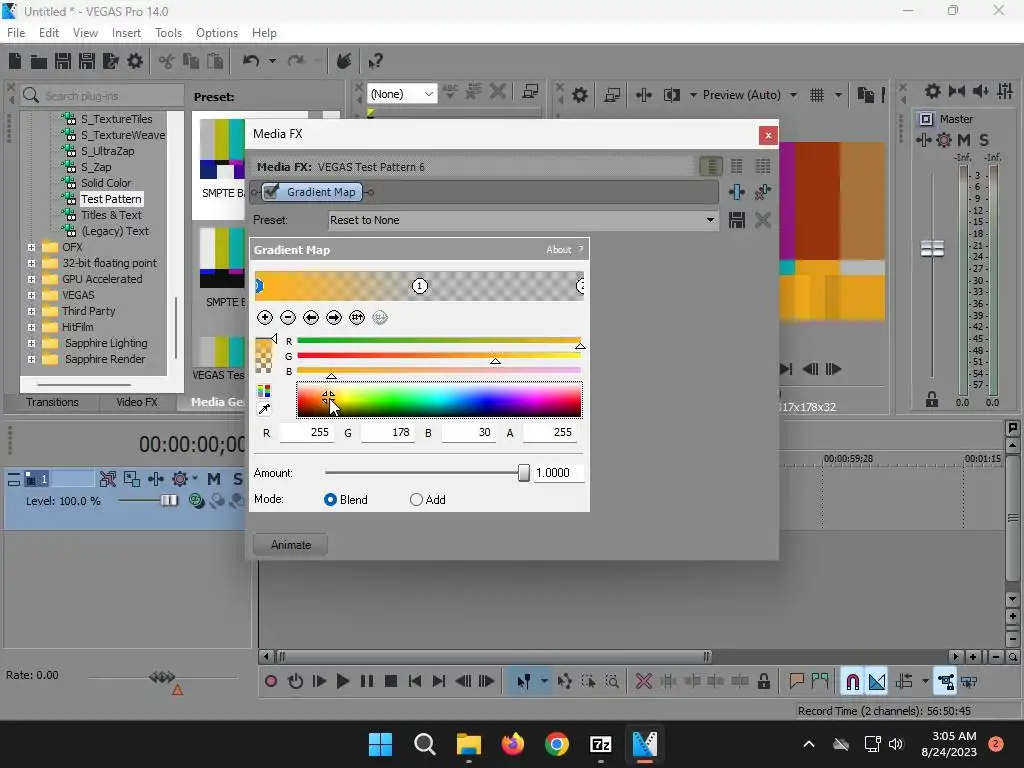Switch to the Transitions tab
The height and width of the screenshot is (768, 1024).
coord(52,402)
